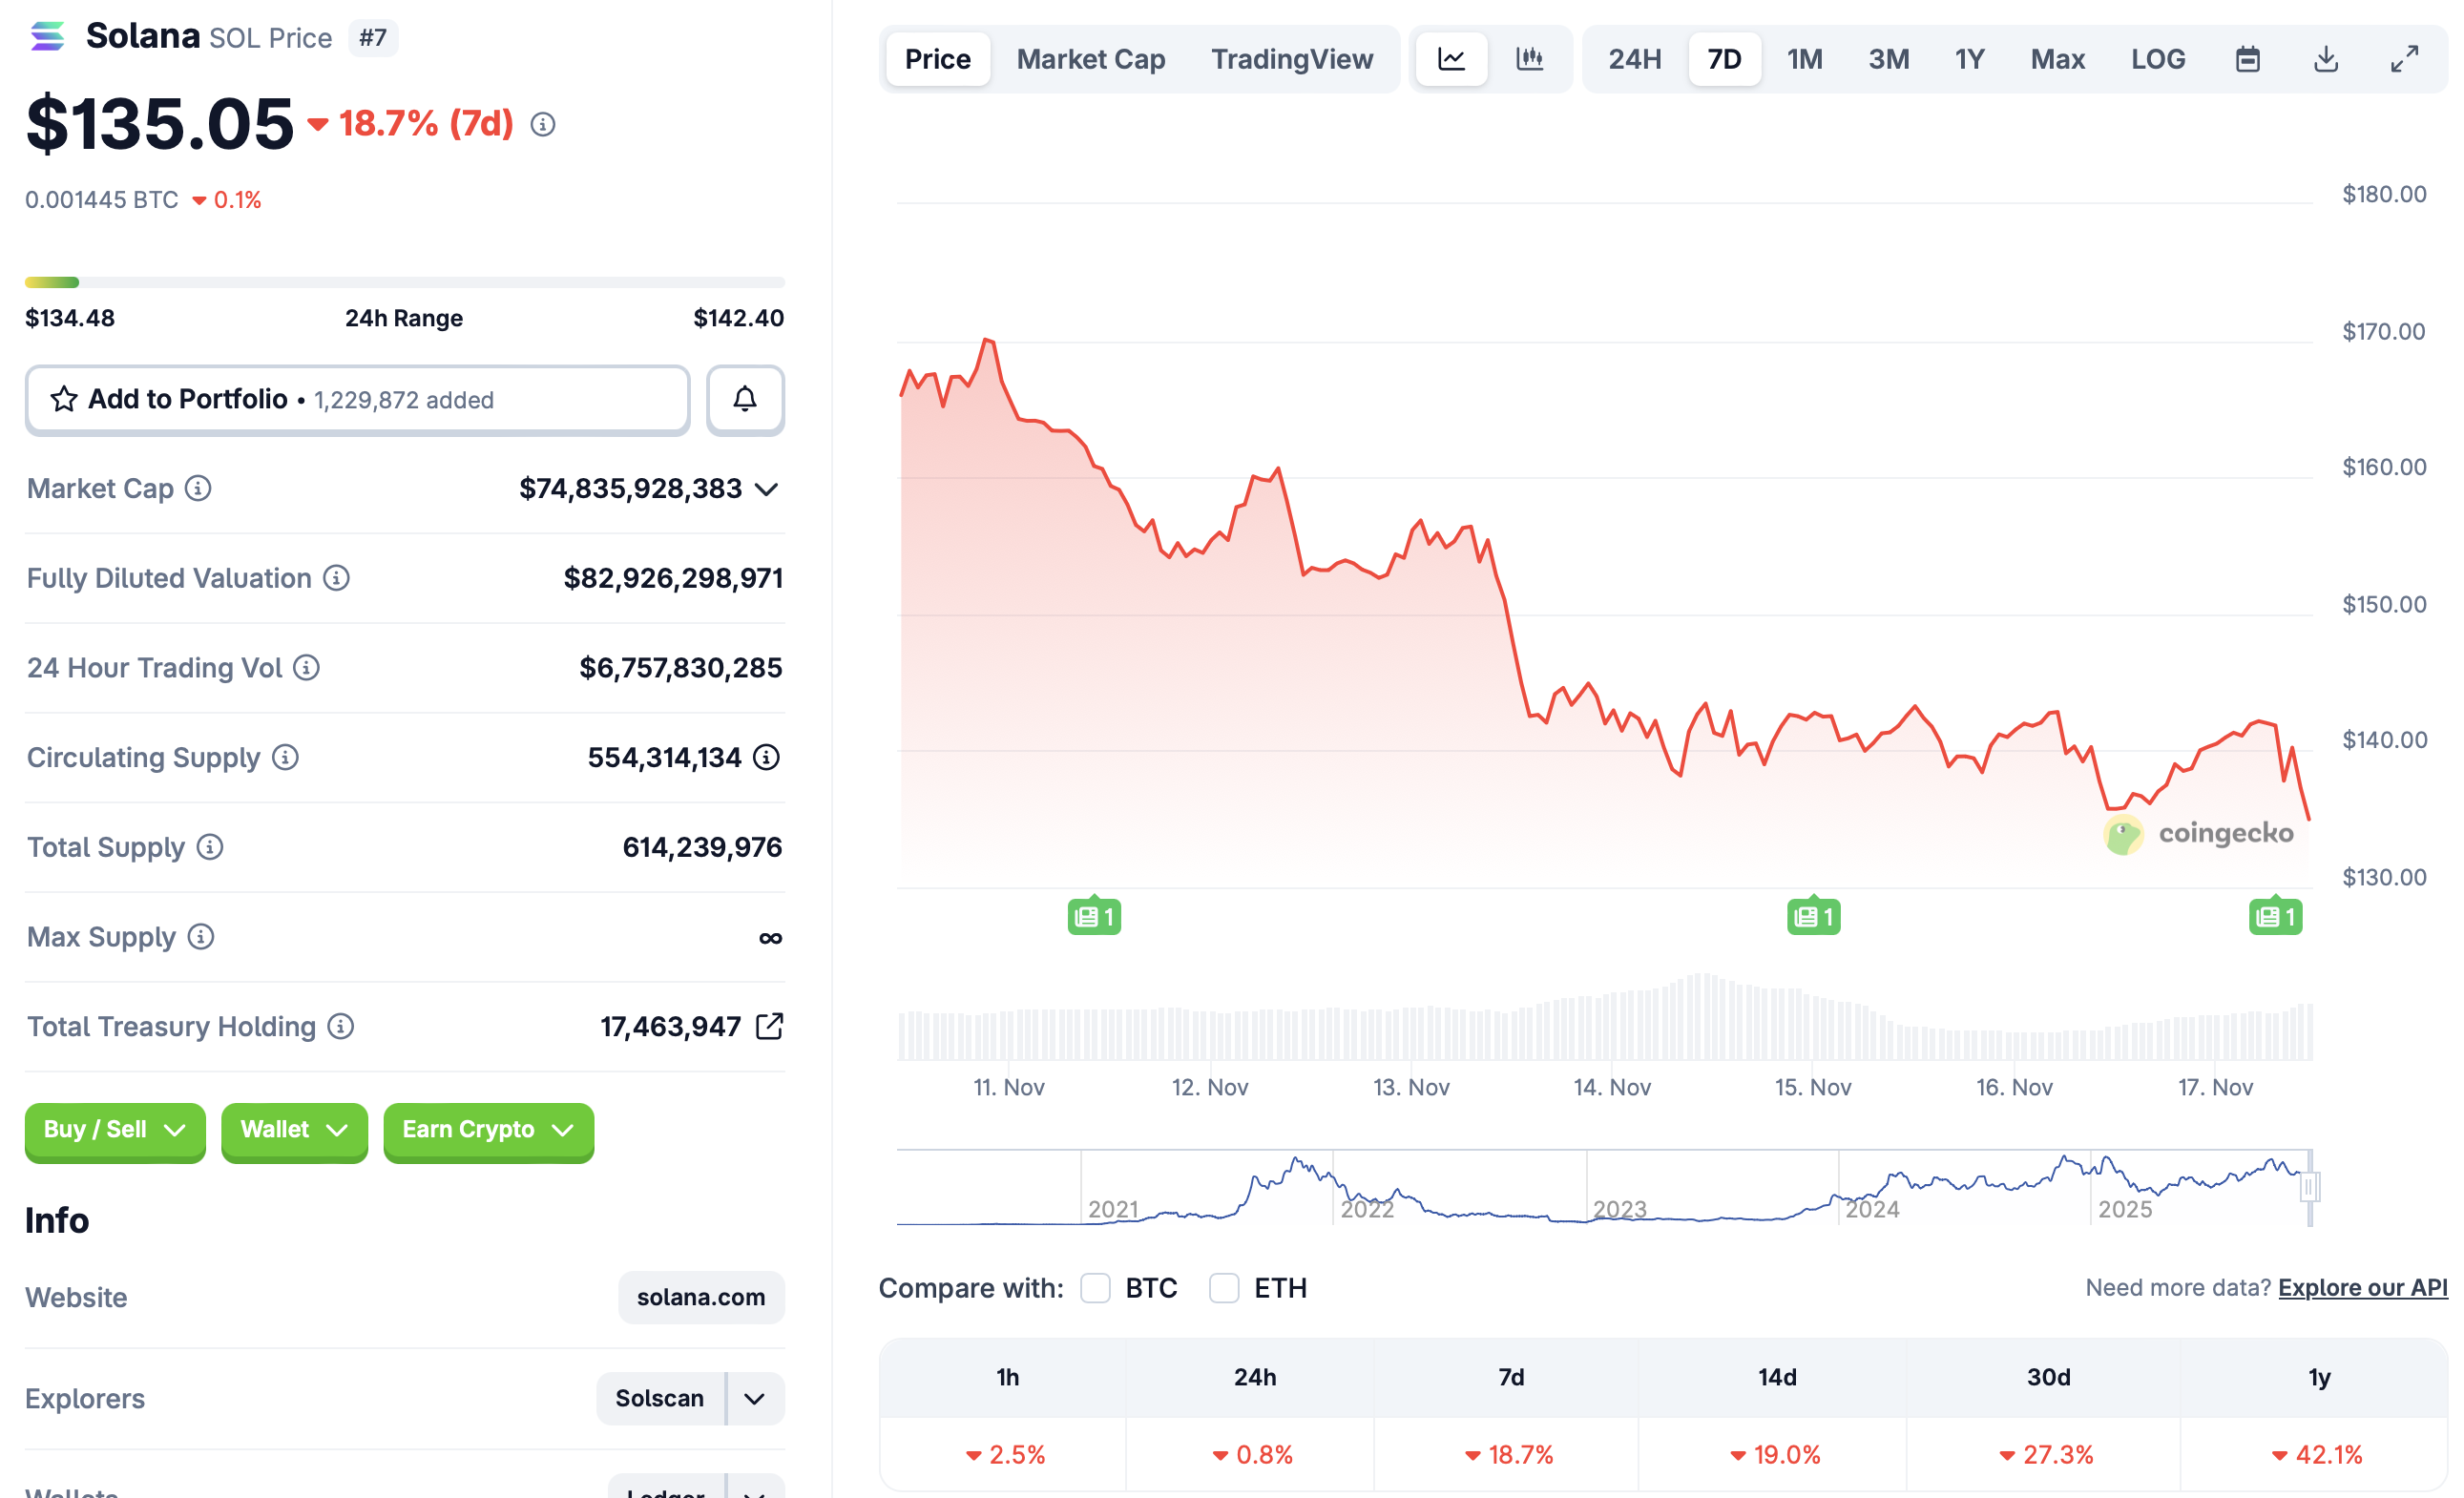Follow the Explore our API link

[2361, 1288]
